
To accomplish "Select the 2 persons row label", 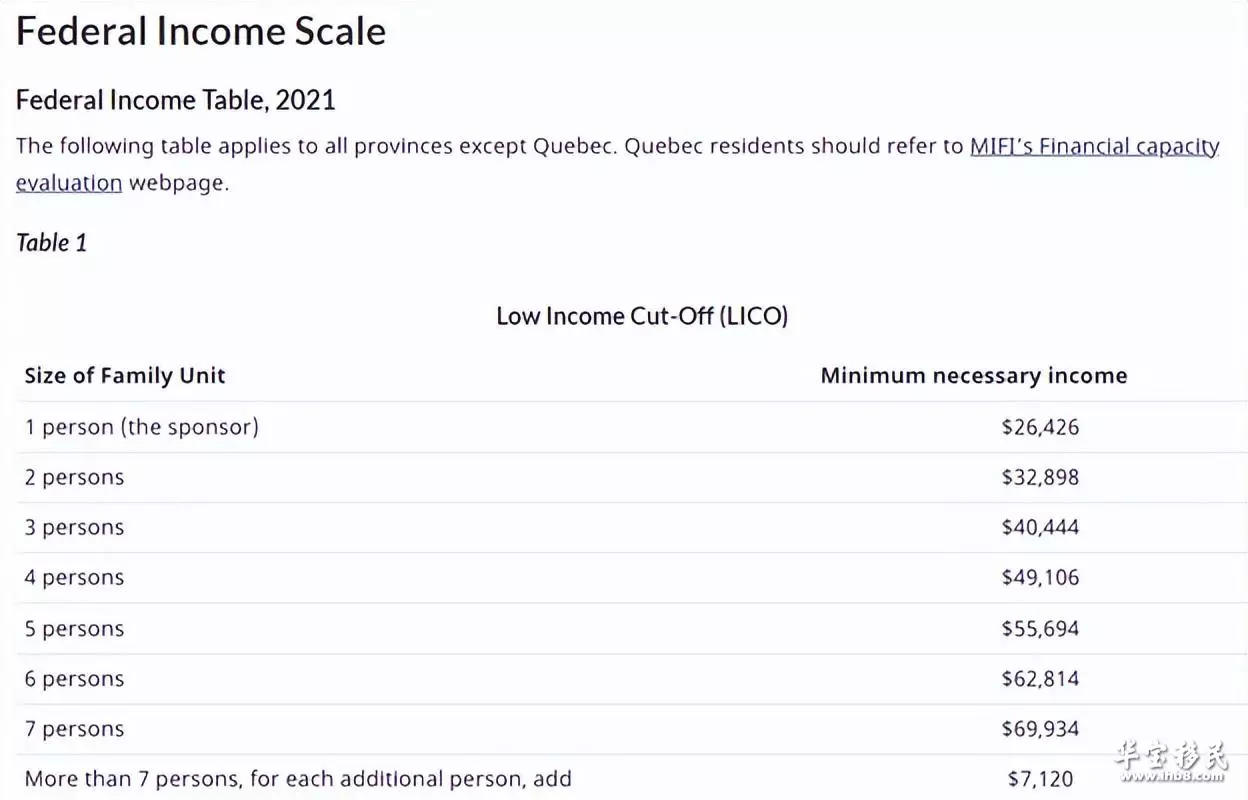I will point(74,477).
